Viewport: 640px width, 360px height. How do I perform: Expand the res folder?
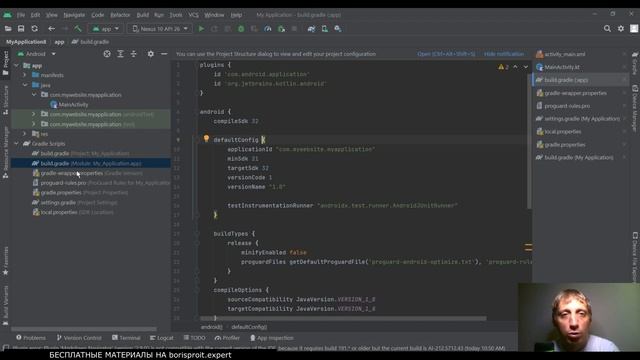pos(24,134)
